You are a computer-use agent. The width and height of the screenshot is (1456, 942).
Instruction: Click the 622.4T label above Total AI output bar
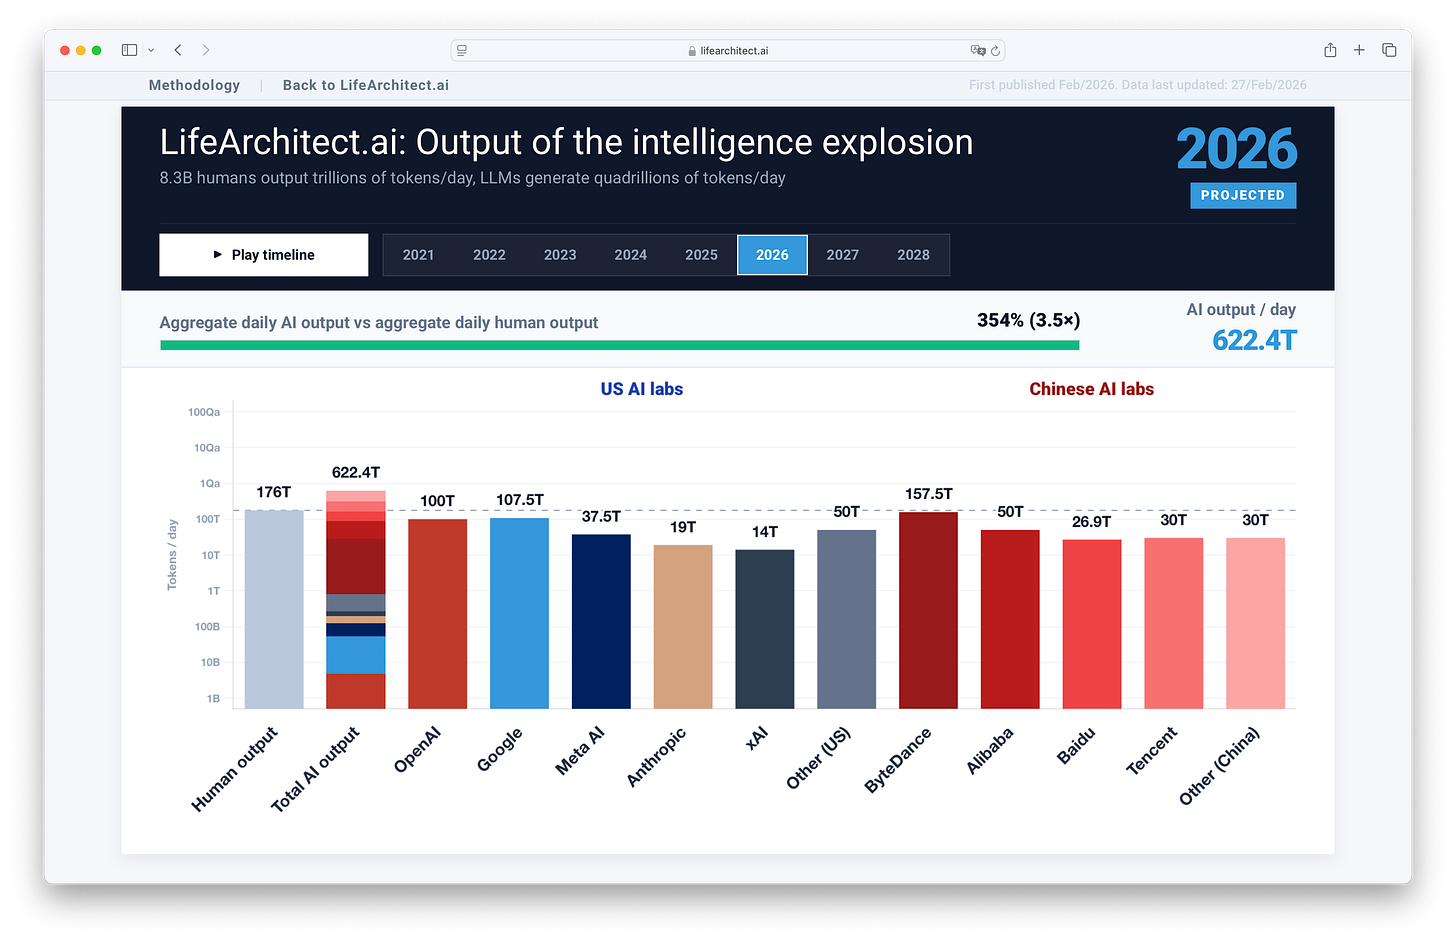[x=356, y=472]
